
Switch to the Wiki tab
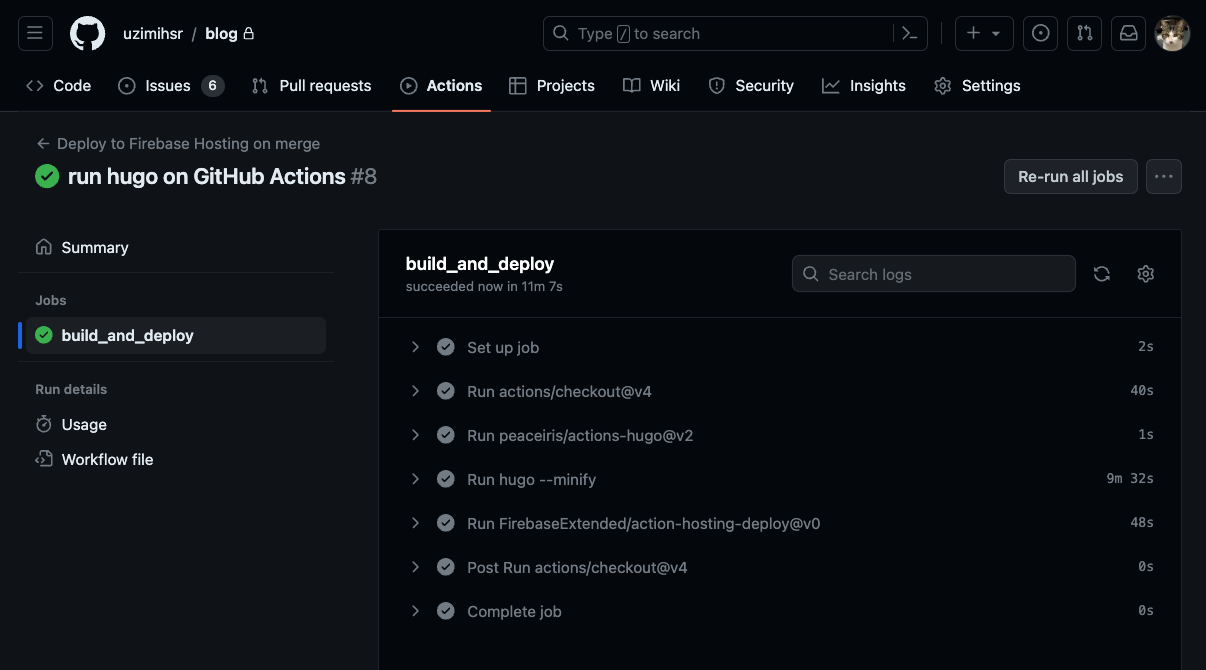pyautogui.click(x=651, y=86)
